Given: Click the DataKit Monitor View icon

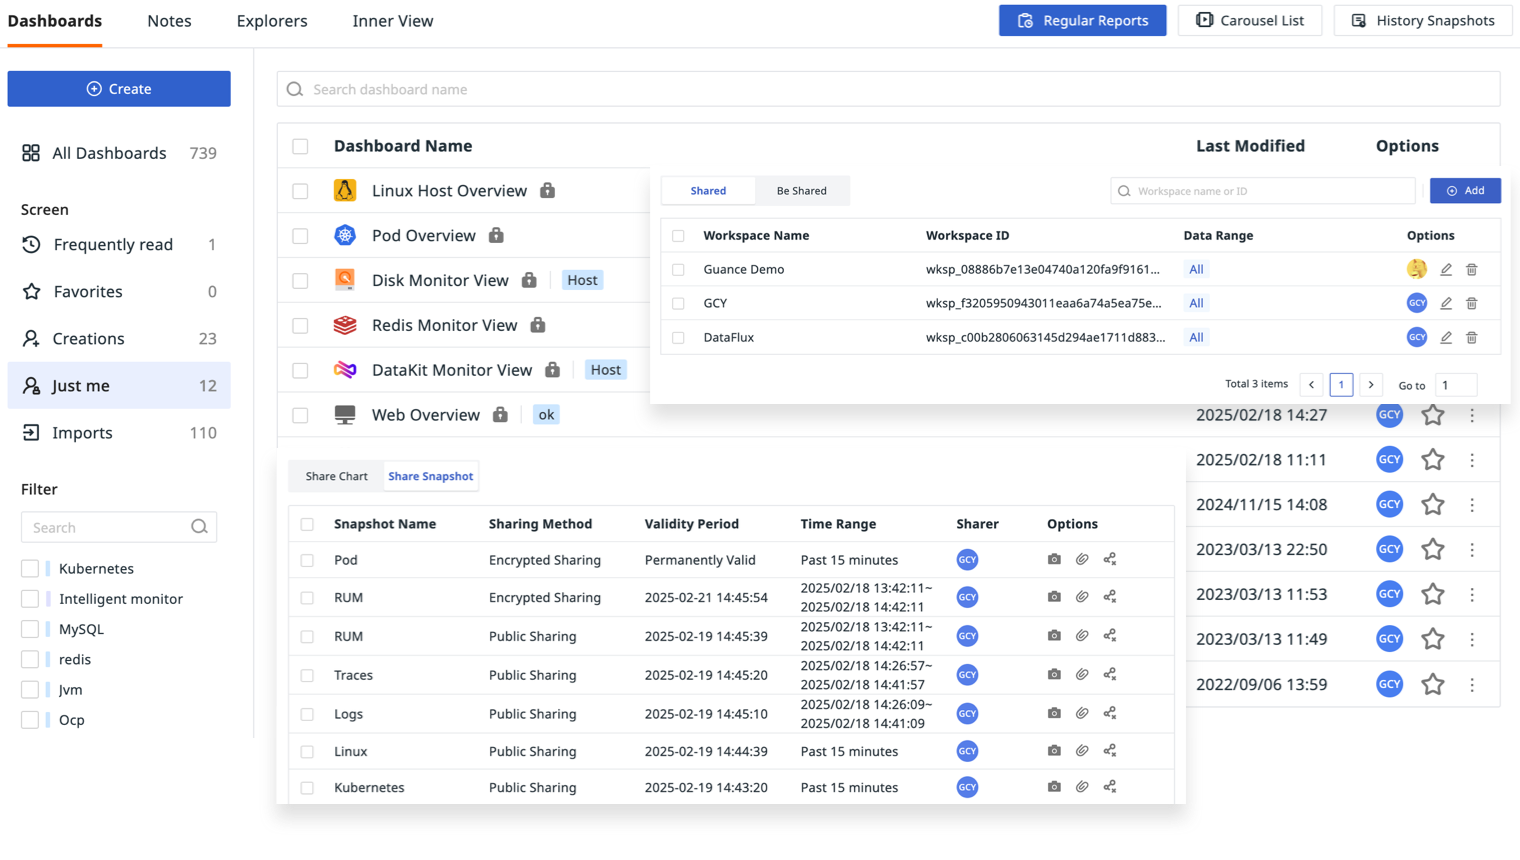Looking at the screenshot, I should tap(345, 370).
